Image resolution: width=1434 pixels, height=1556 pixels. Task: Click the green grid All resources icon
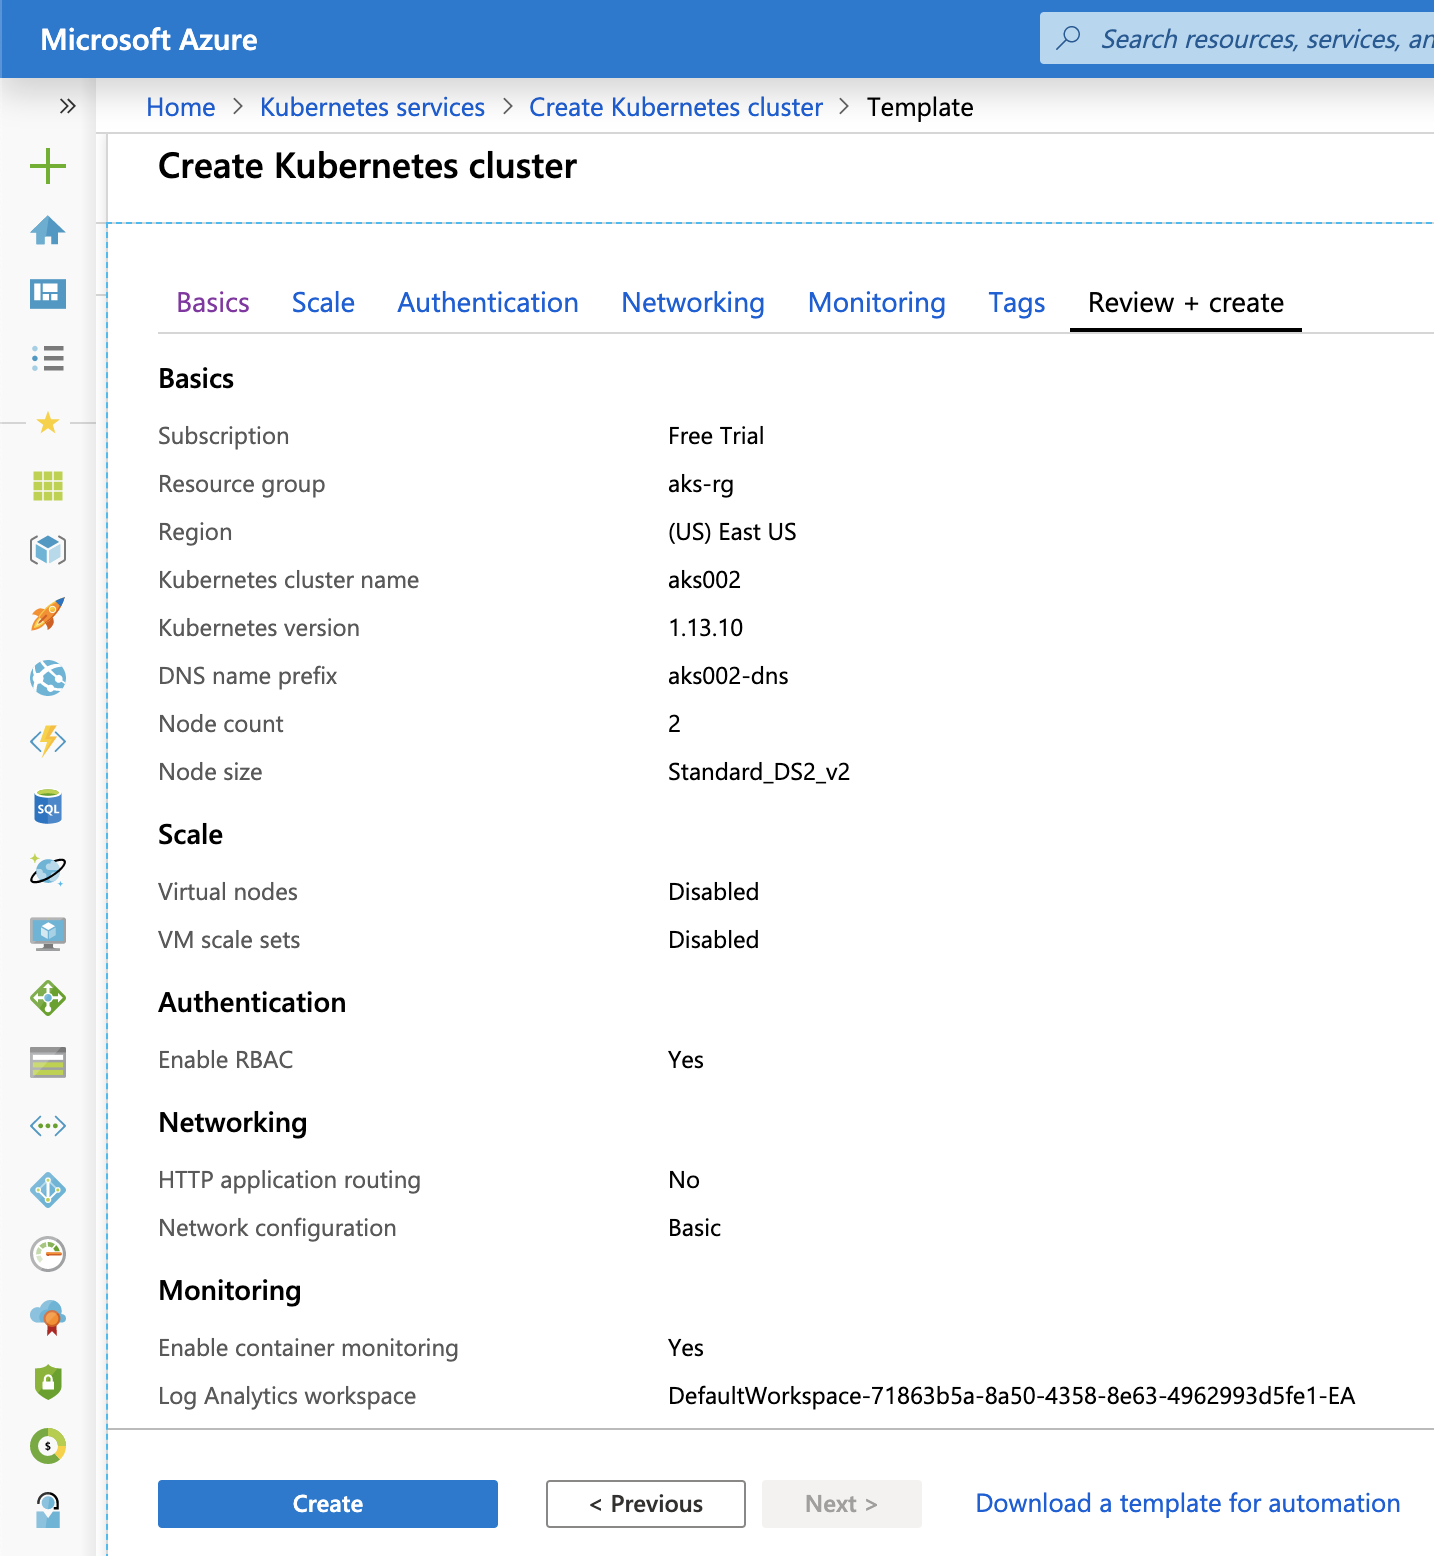(x=48, y=486)
